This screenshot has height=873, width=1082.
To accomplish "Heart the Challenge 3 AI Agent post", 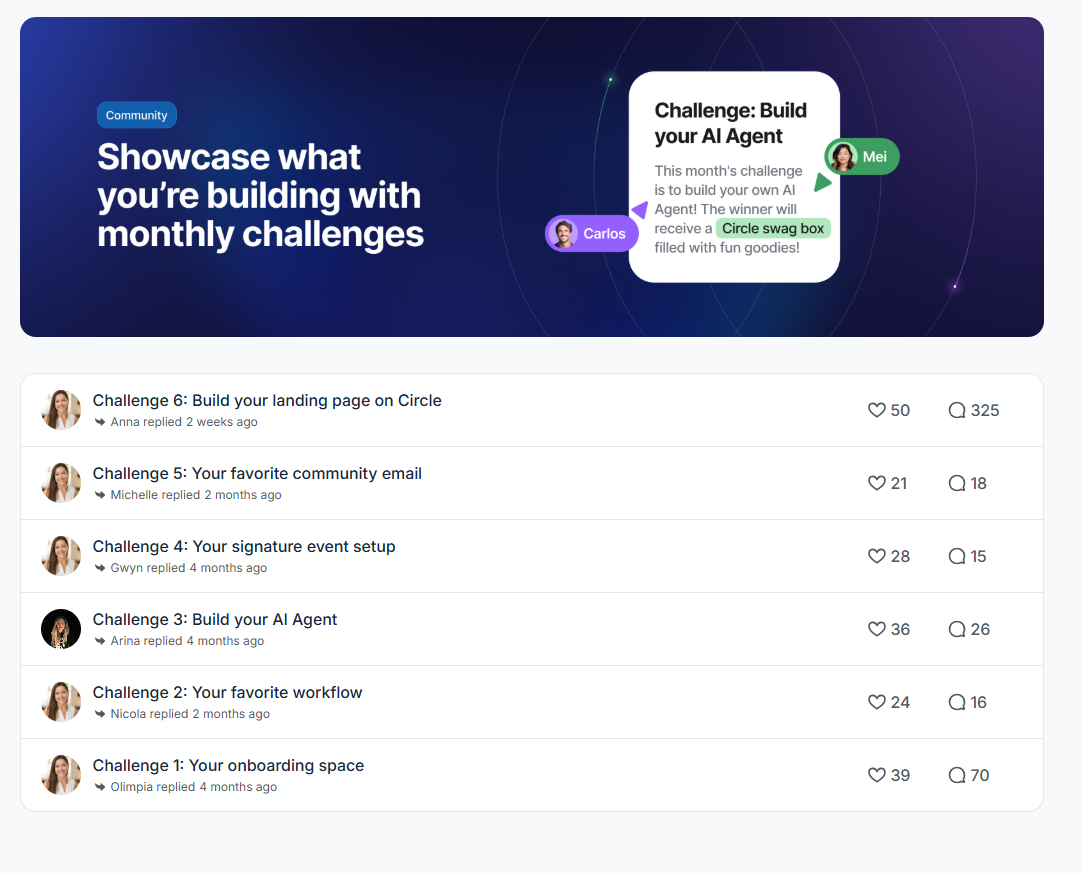I will (x=876, y=629).
